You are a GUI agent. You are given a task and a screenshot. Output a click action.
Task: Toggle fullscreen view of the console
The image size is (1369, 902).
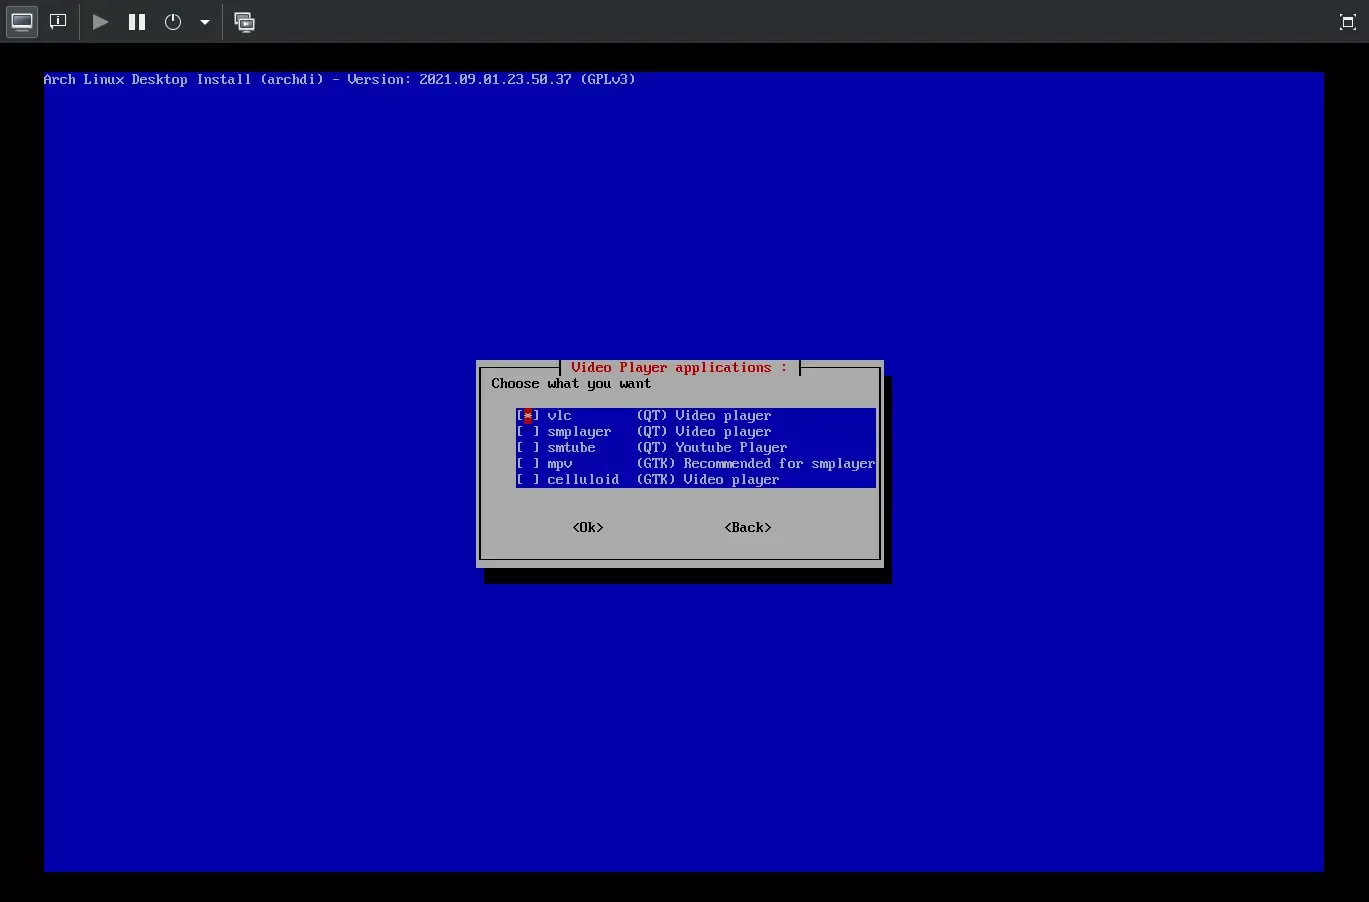click(1347, 22)
